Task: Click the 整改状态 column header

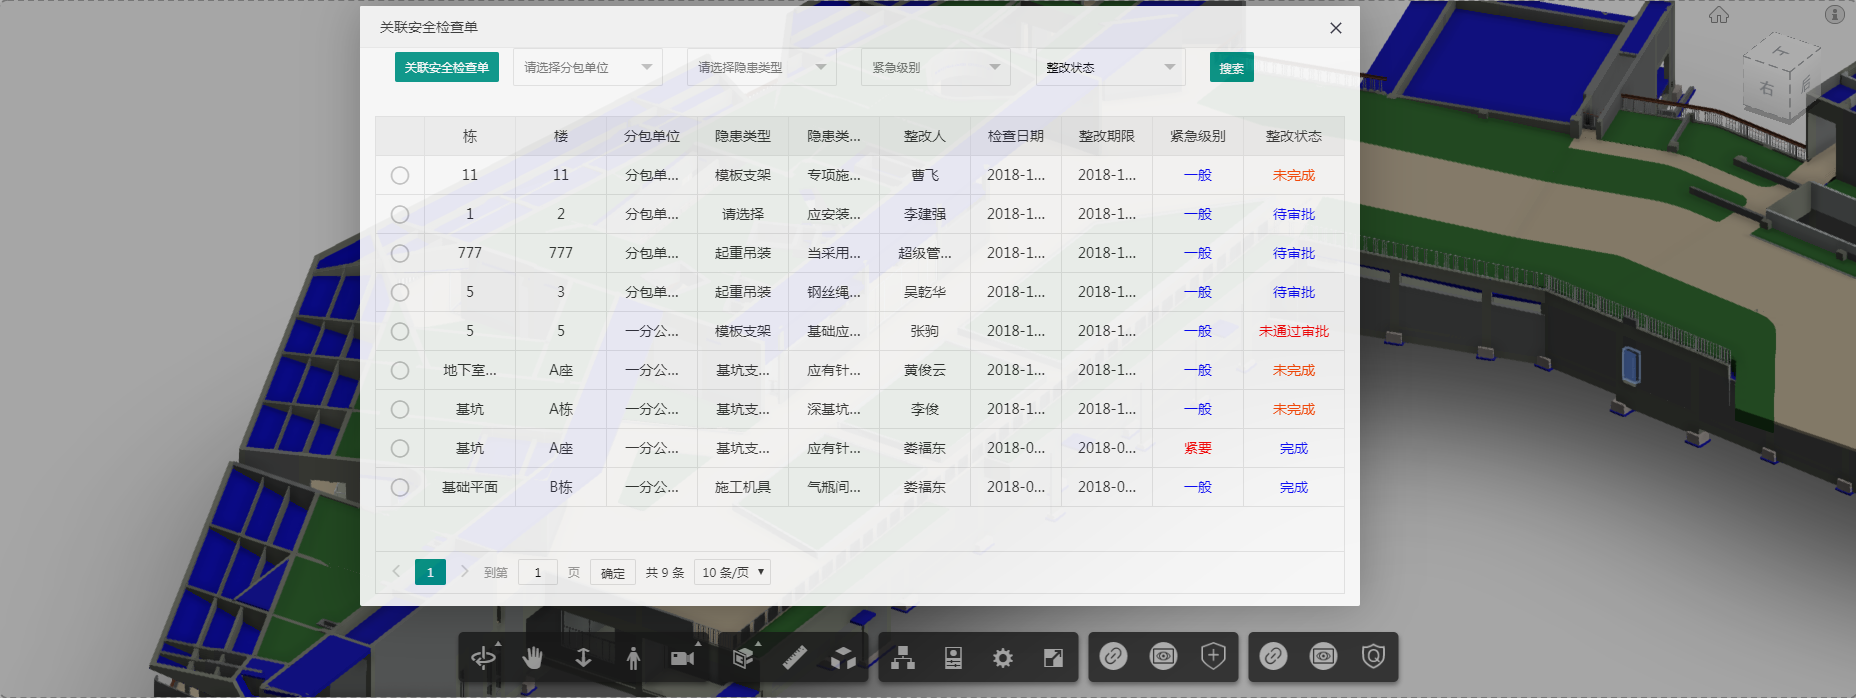Action: tap(1293, 136)
